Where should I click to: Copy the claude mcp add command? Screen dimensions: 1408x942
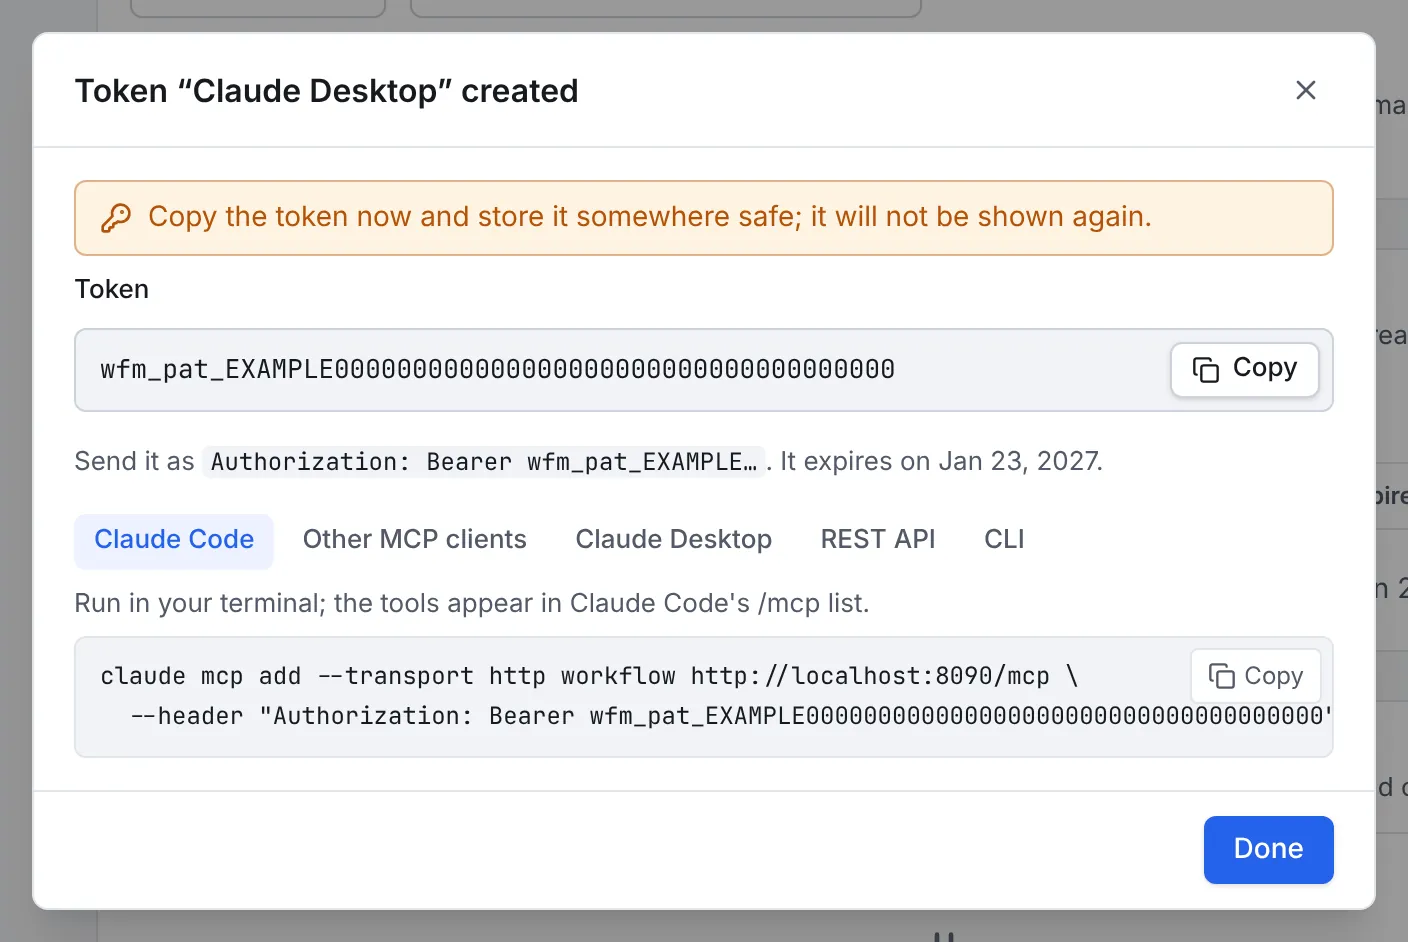pos(1256,676)
